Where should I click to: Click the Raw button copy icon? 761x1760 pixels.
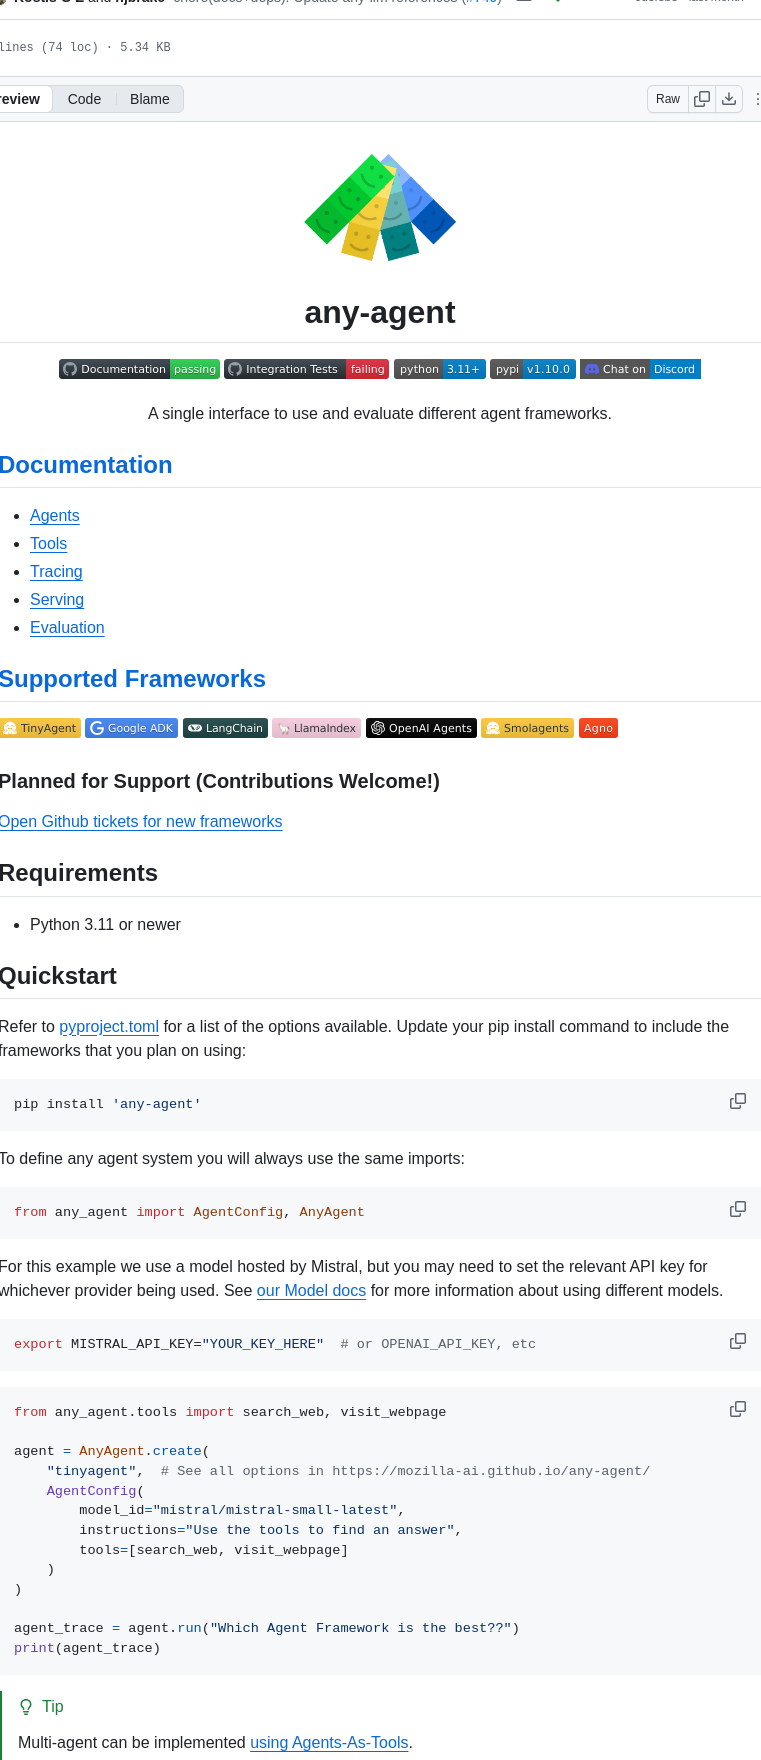coord(702,98)
